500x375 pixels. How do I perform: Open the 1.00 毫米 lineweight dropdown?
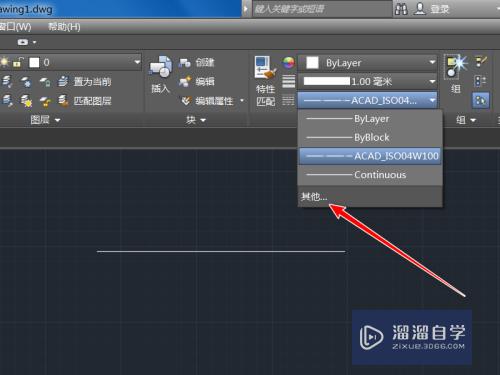point(367,81)
